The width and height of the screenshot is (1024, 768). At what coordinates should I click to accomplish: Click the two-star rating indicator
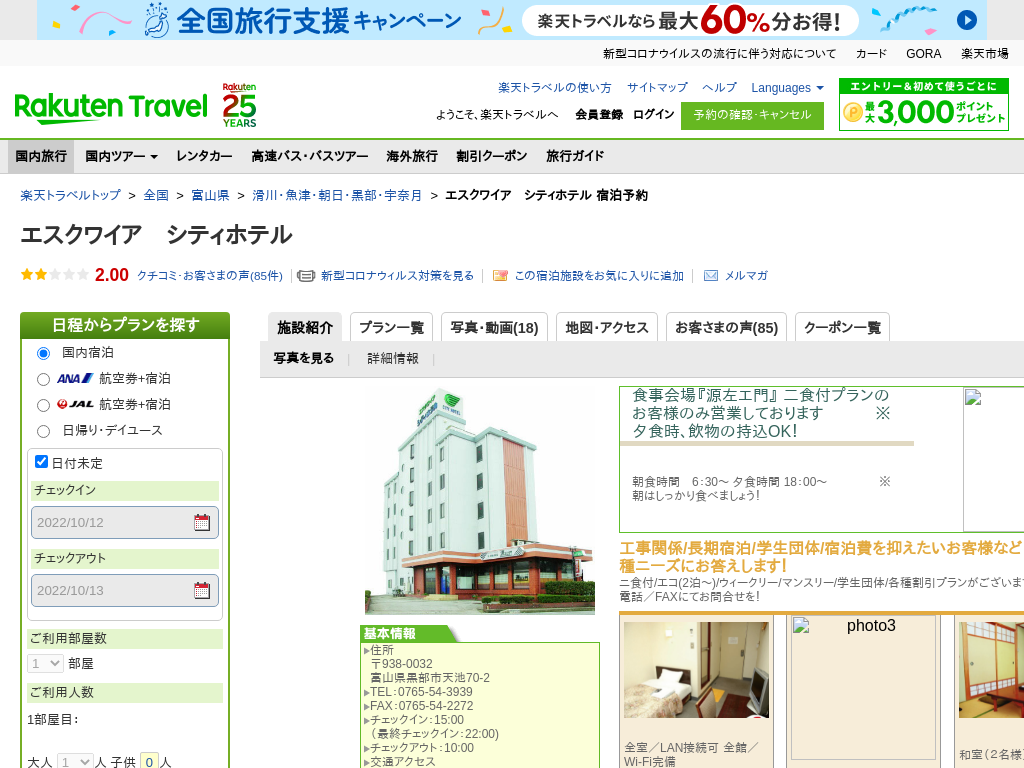[x=55, y=275]
